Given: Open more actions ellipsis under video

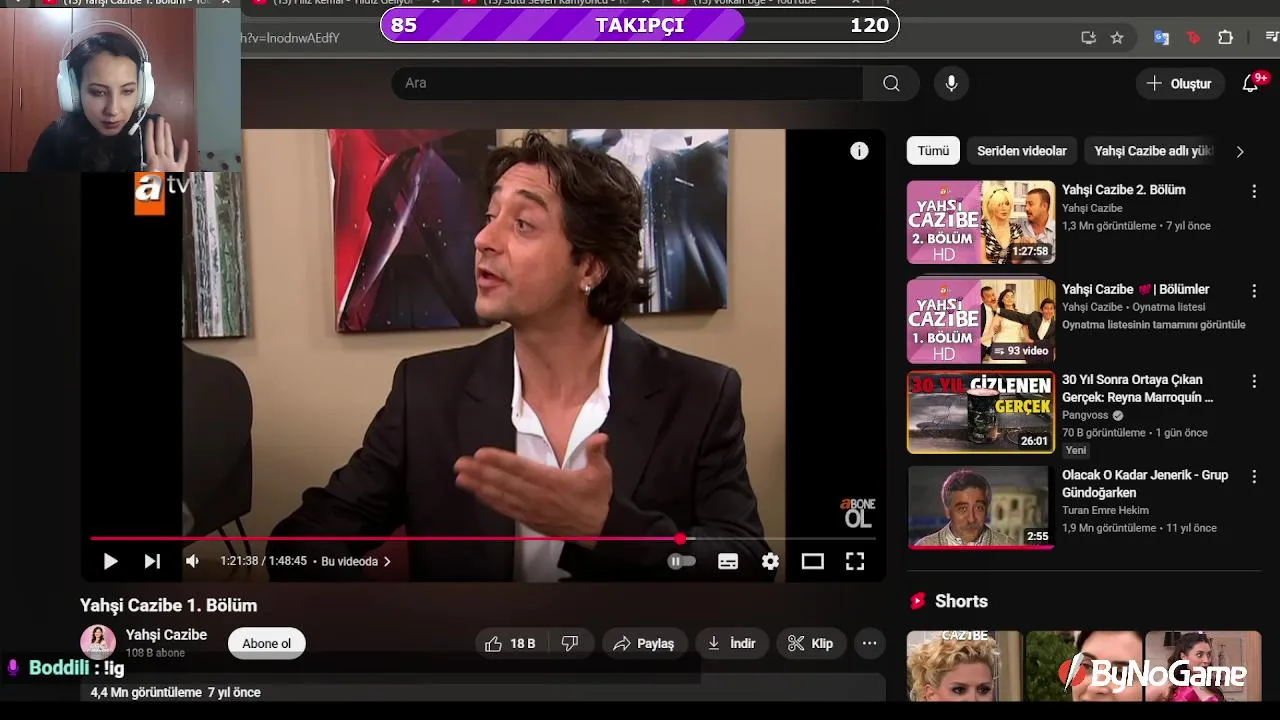Looking at the screenshot, I should click(x=870, y=643).
